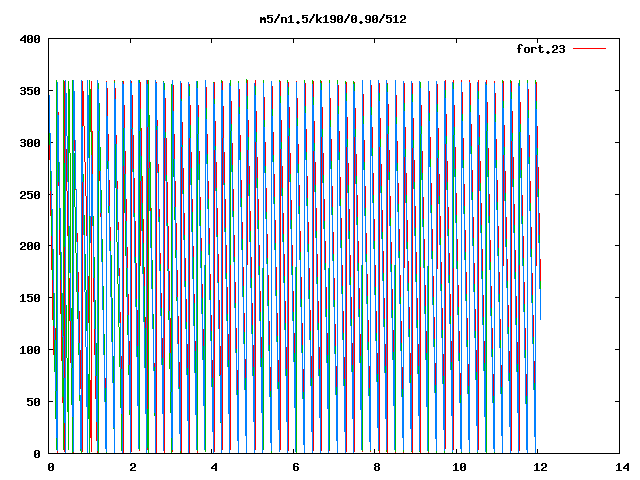Click y-axis label 250

(x=30, y=195)
